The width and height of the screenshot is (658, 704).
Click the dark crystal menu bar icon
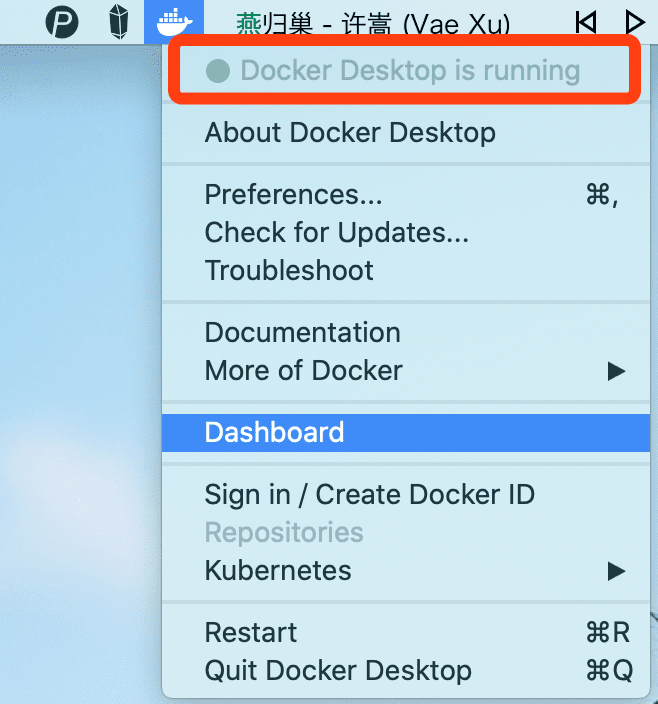pyautogui.click(x=119, y=22)
